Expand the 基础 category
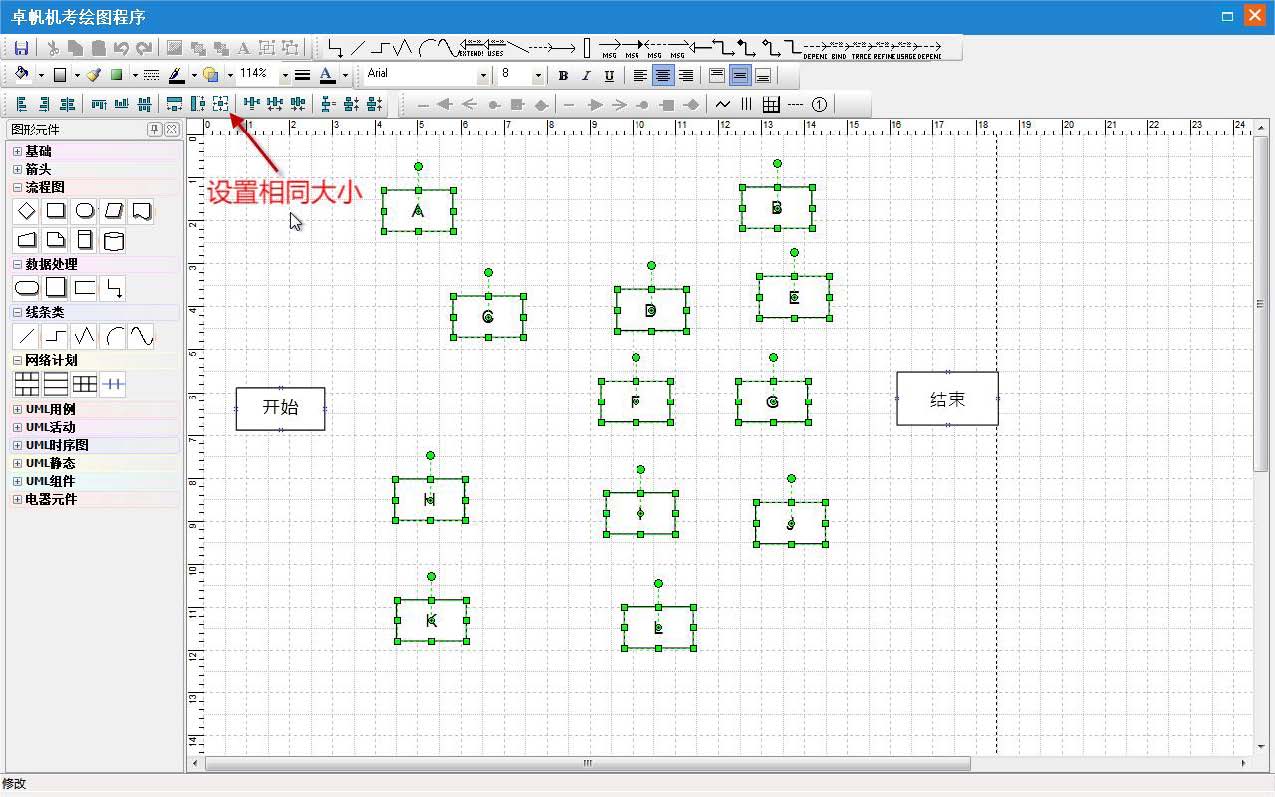Viewport: 1275px width, 797px height. (18, 151)
